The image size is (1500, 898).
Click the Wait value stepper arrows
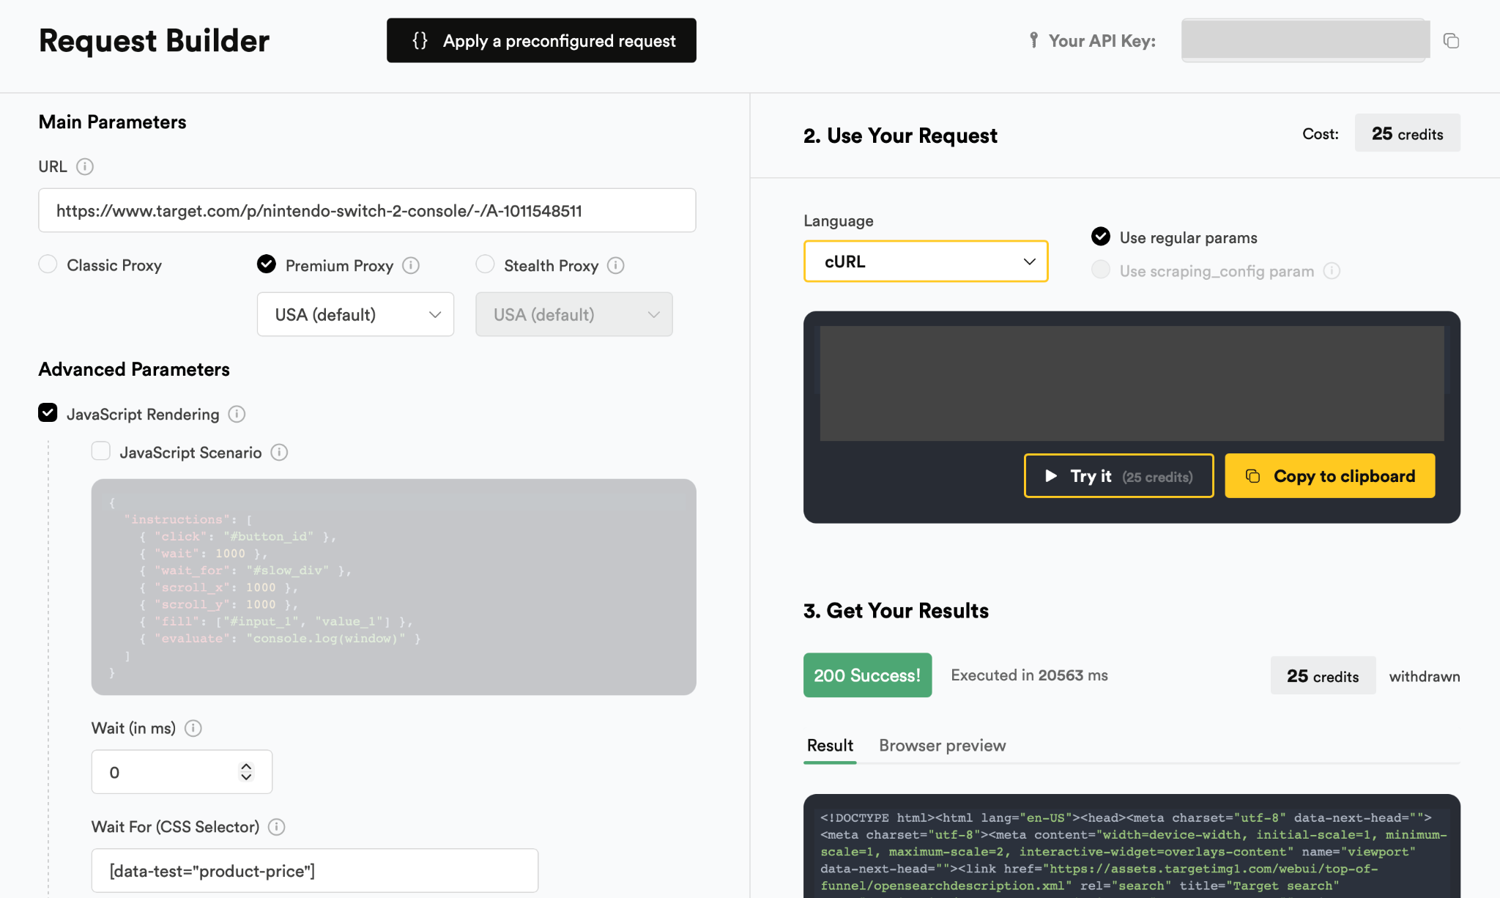click(246, 772)
